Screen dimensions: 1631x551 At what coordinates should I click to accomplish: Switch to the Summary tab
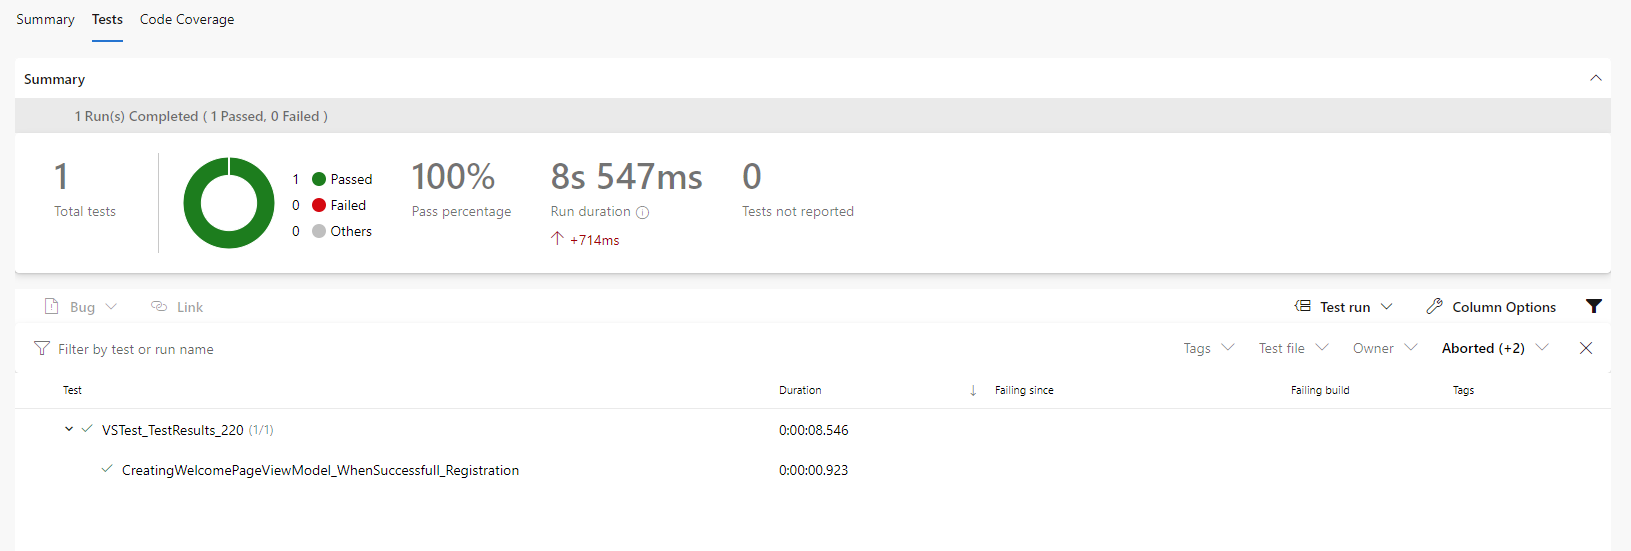(45, 19)
